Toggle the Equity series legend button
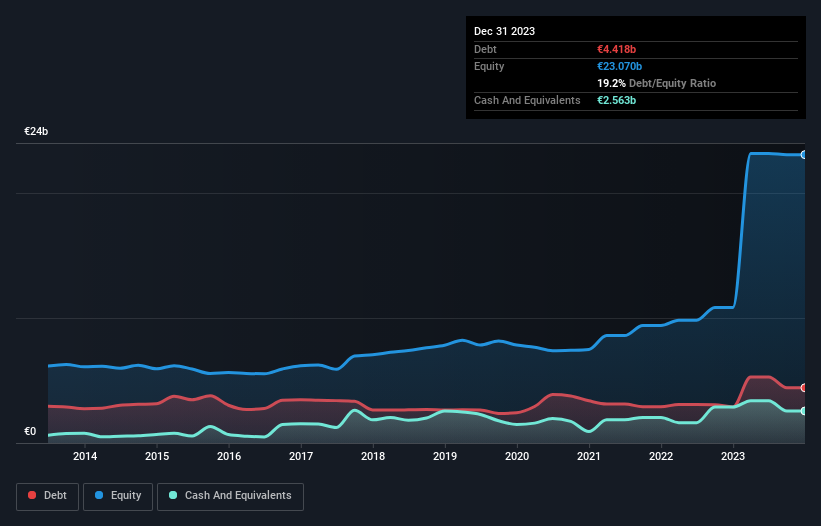The width and height of the screenshot is (821, 526). click(x=118, y=496)
